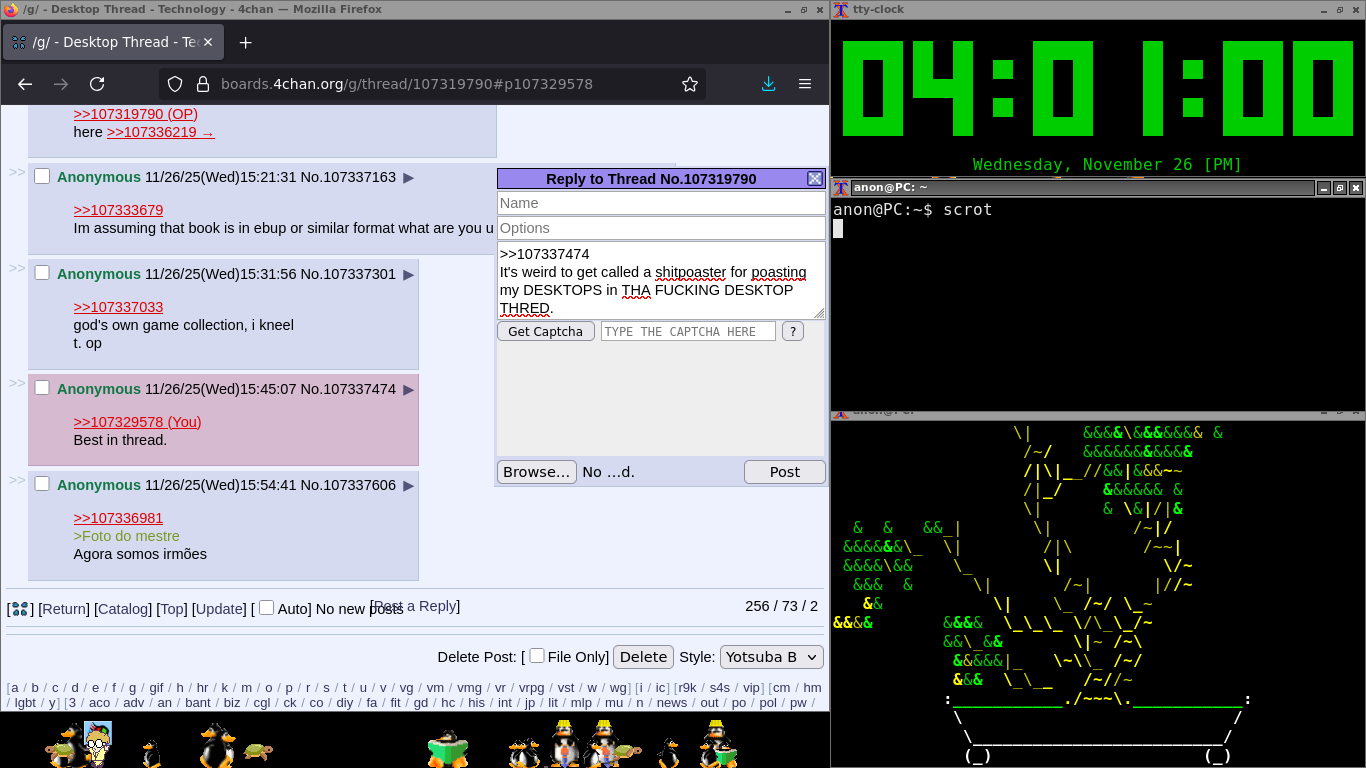
Task: Bookmark this page with the star
Action: pos(690,84)
